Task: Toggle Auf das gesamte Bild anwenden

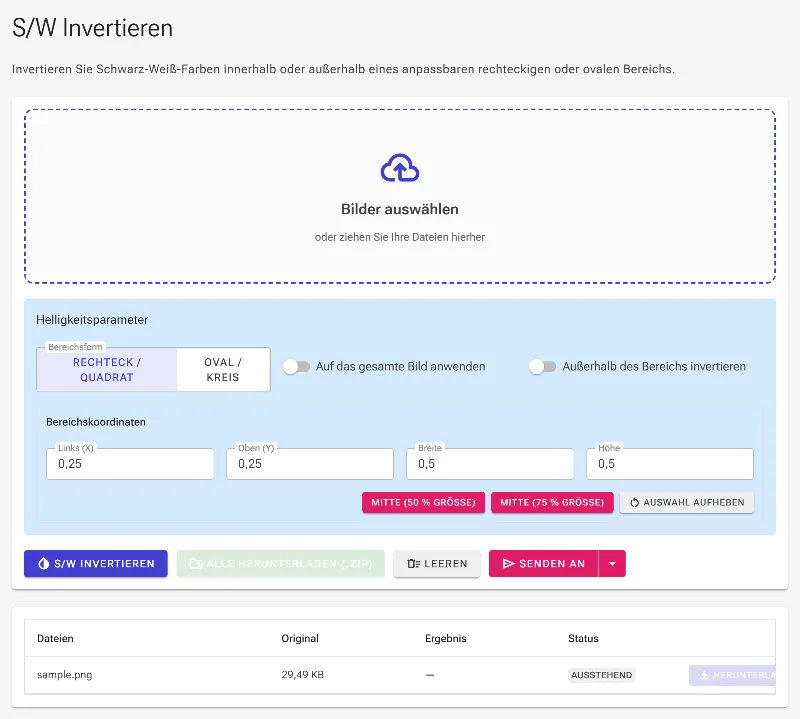Action: click(296, 366)
